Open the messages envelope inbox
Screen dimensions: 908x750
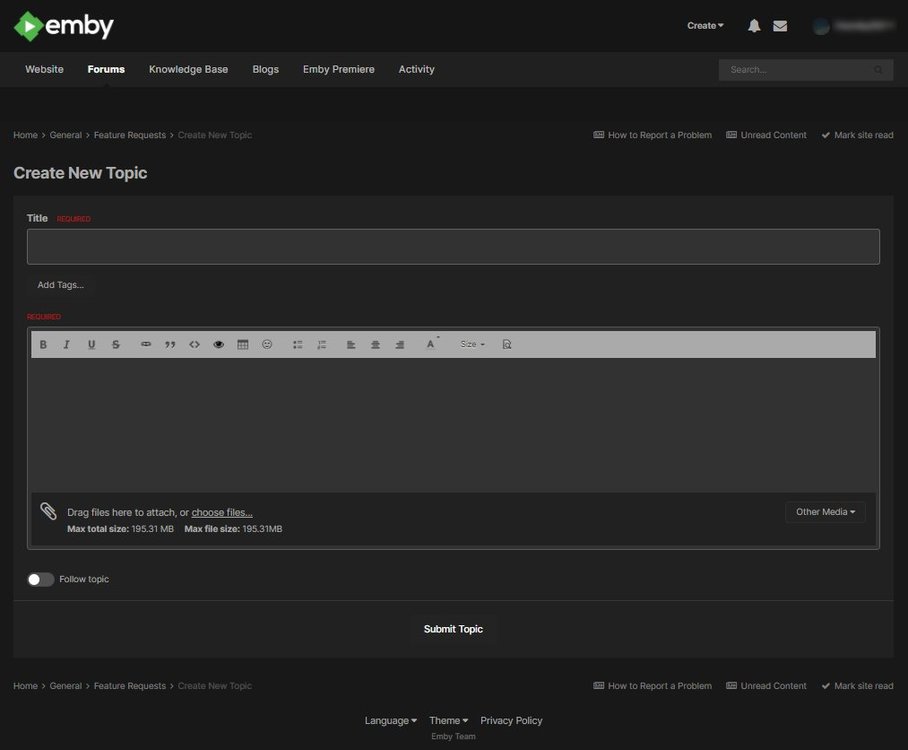(780, 26)
